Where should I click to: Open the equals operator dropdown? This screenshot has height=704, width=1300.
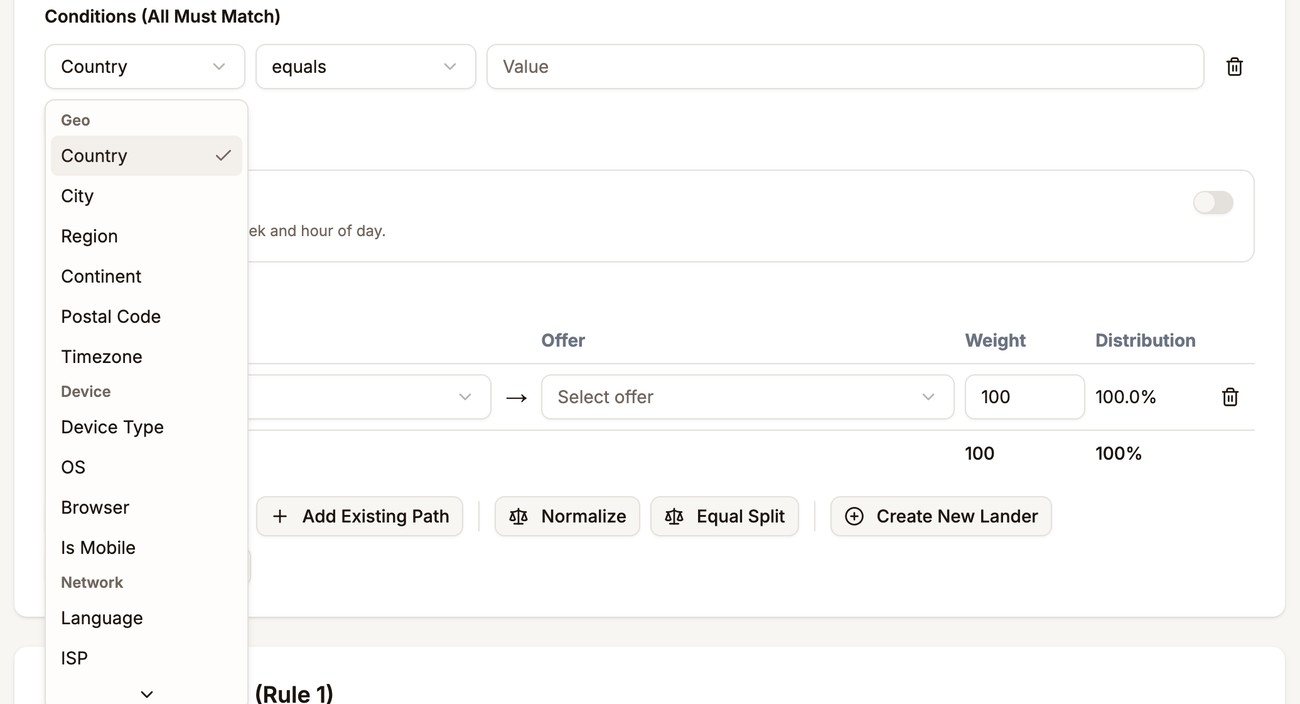point(366,67)
